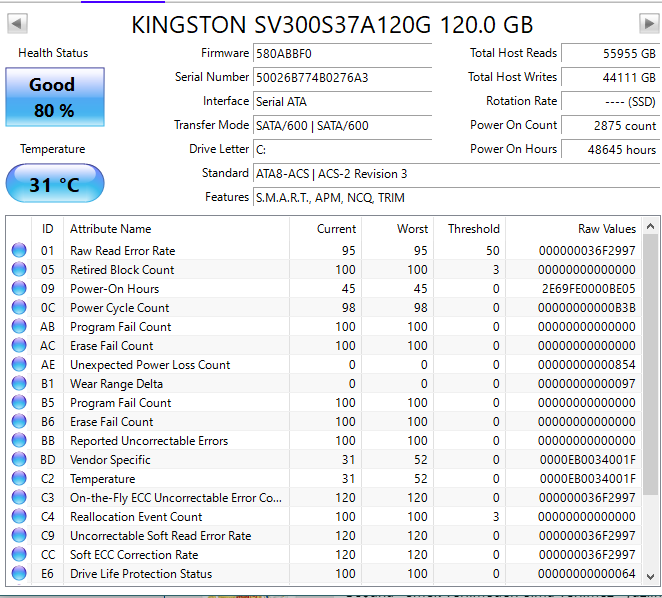Click status orb for AB Program Fail Count

coord(19,326)
